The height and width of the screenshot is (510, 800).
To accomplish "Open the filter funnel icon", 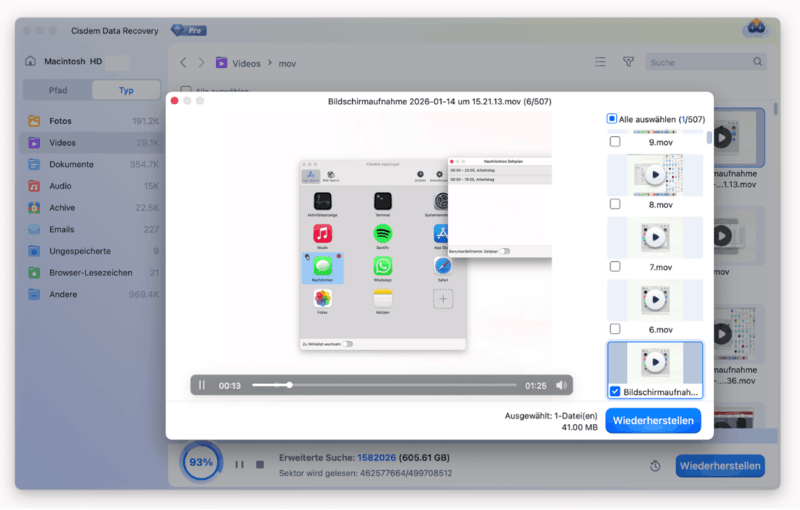I will 628,62.
